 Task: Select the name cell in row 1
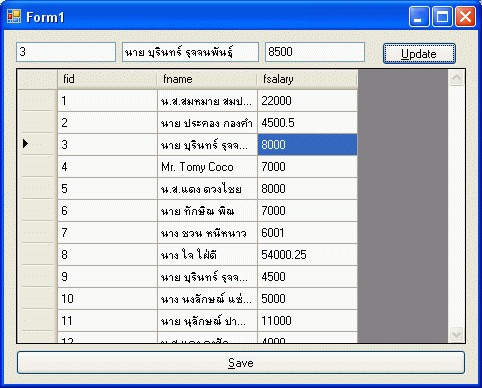point(207,101)
